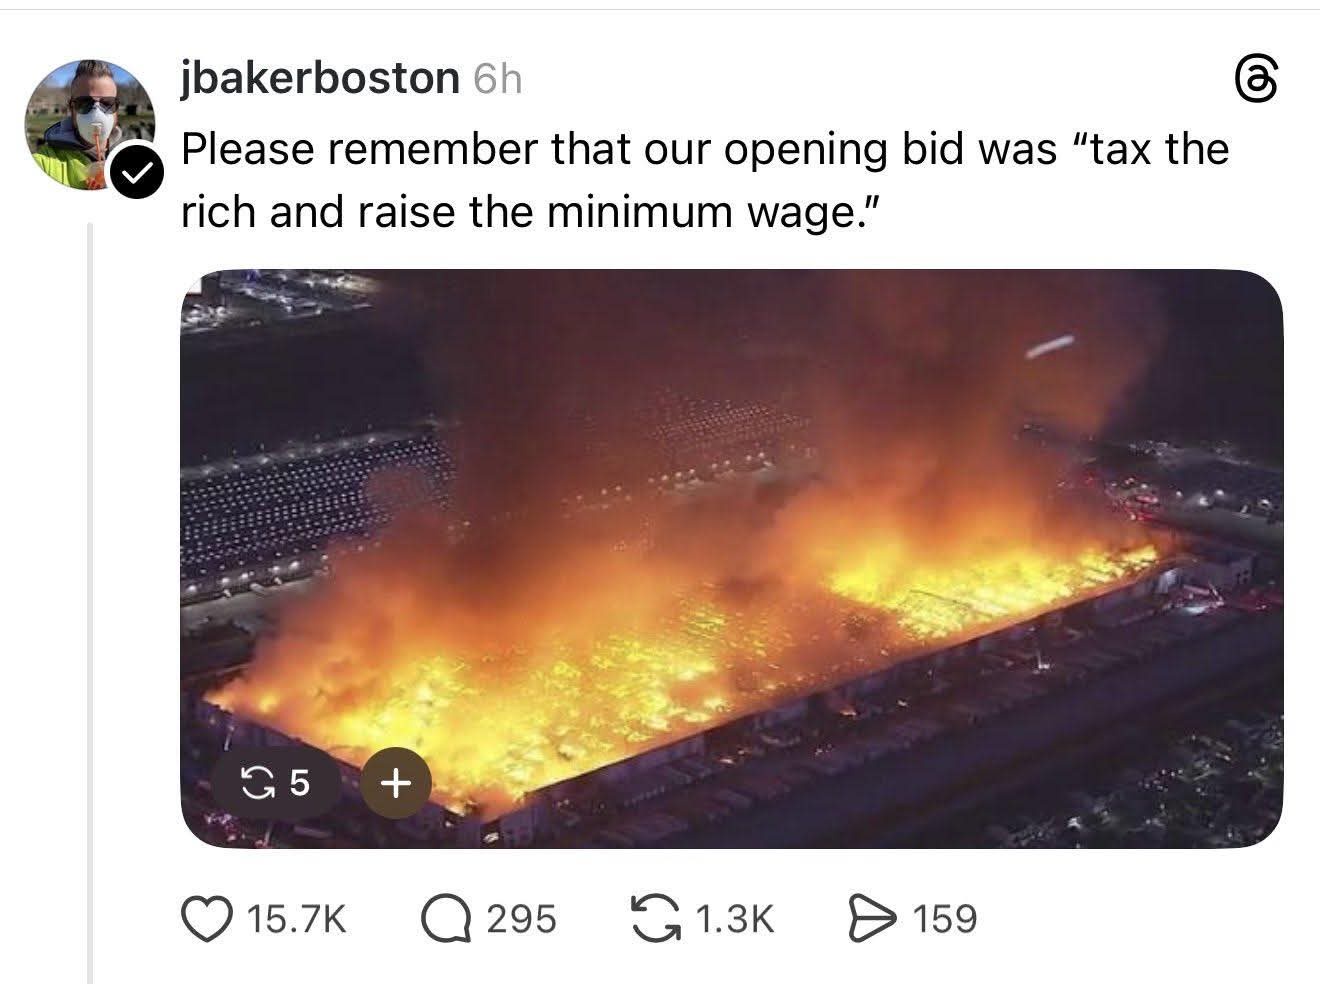The width and height of the screenshot is (1320, 984).
Task: View the 159 shares count
Action: click(944, 919)
